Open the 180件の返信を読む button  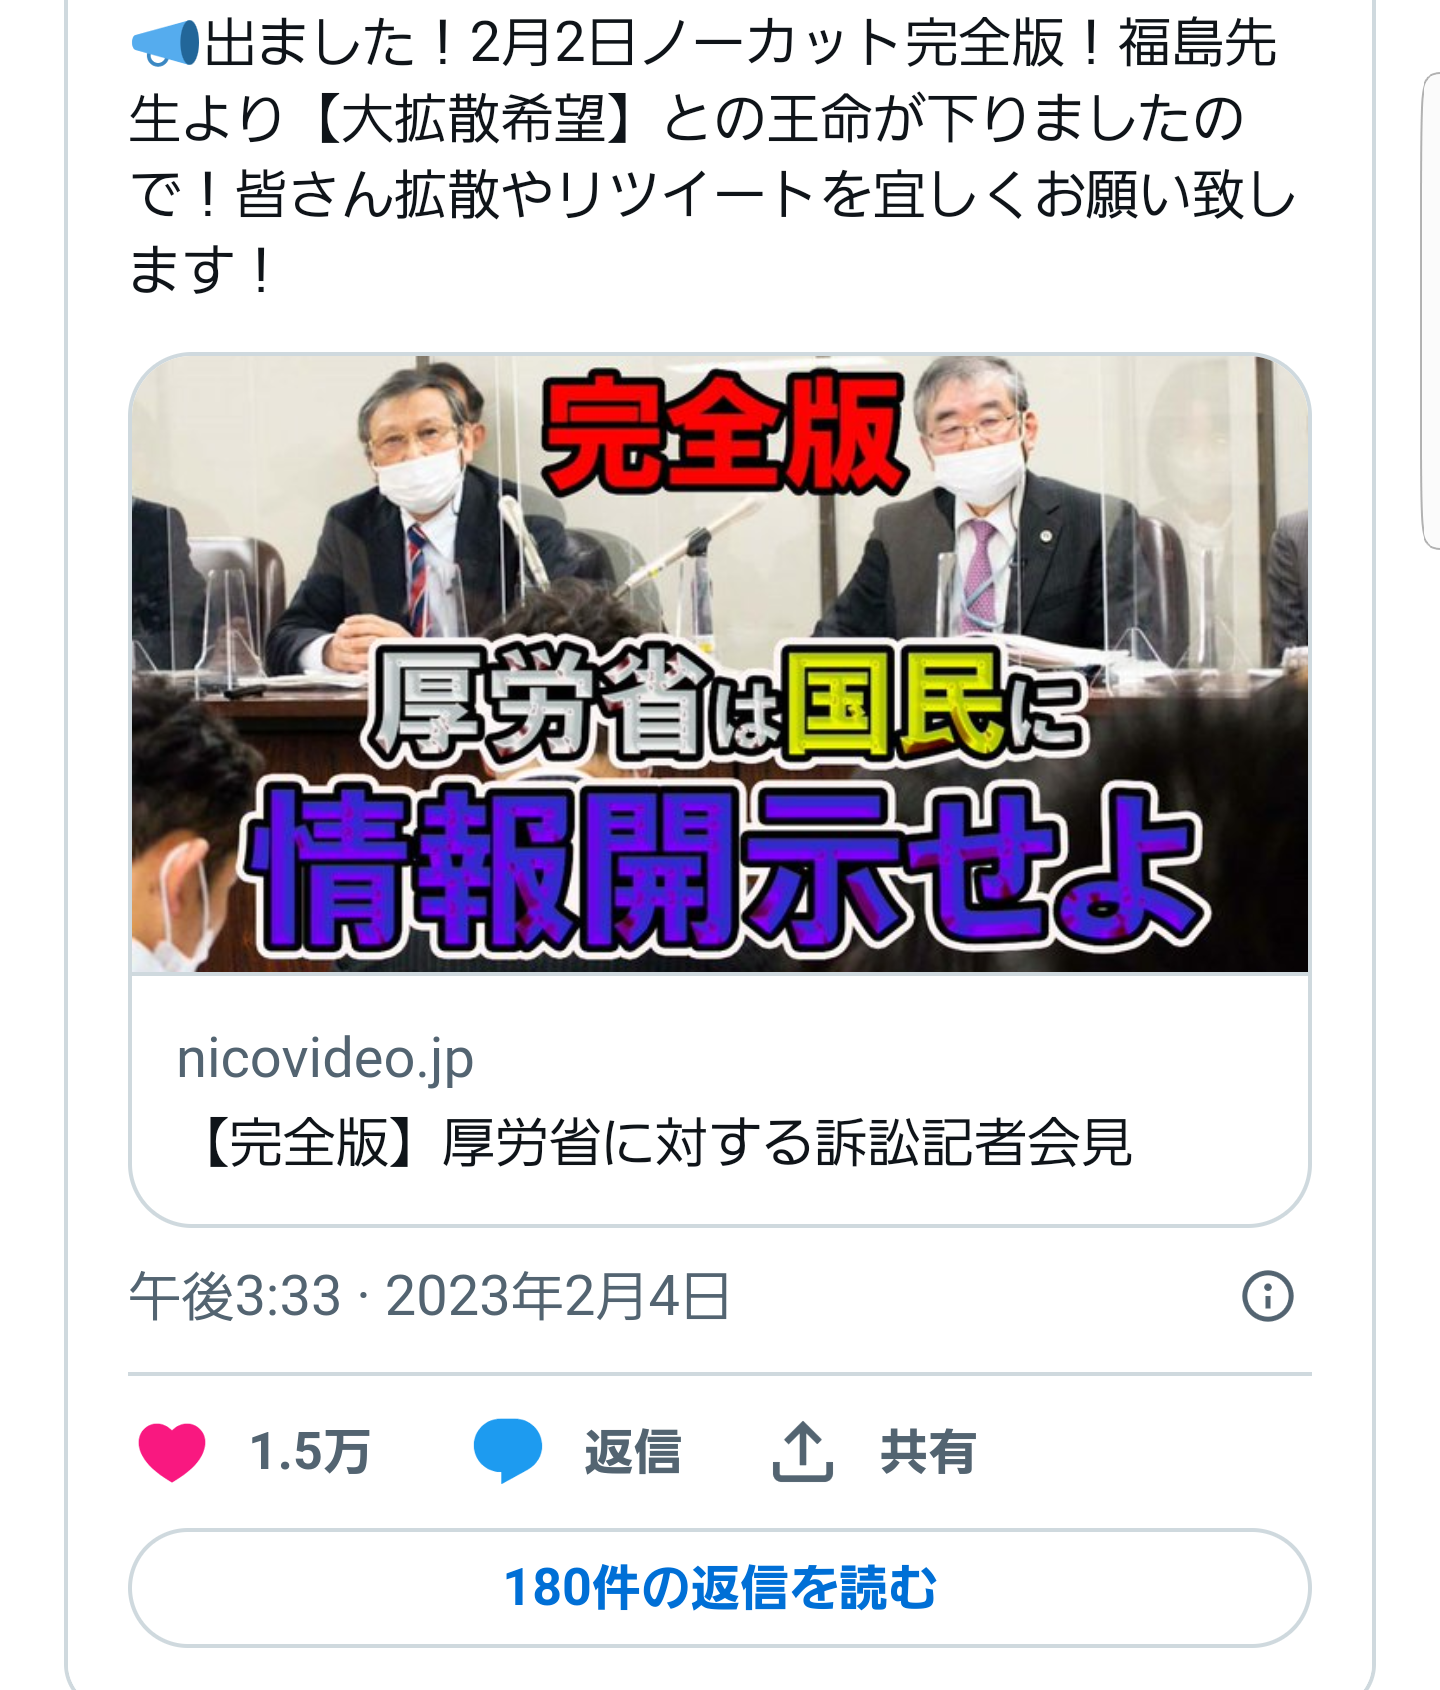720,1587
